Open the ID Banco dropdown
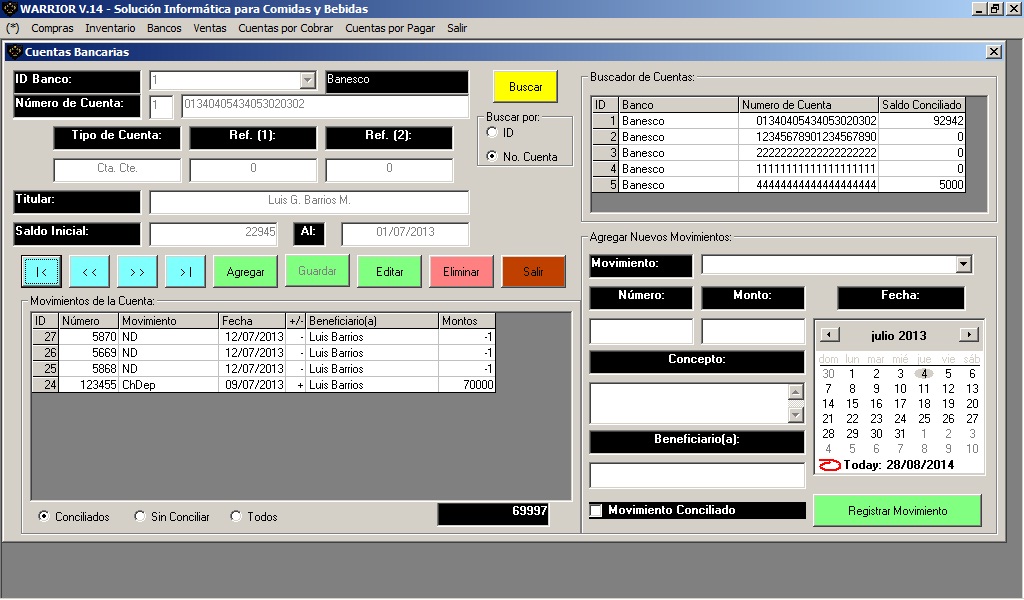 click(x=307, y=81)
